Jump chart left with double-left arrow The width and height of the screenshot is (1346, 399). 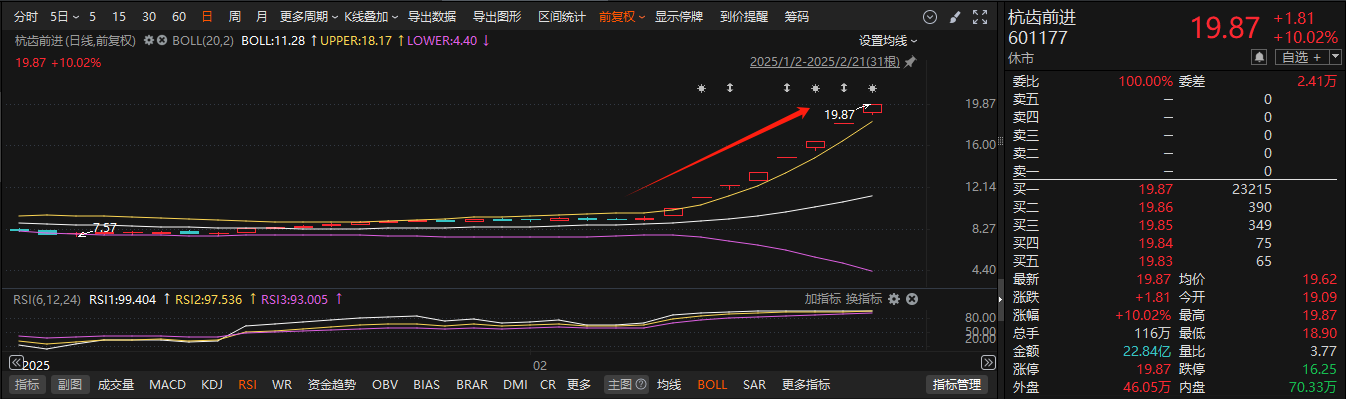pos(15,363)
